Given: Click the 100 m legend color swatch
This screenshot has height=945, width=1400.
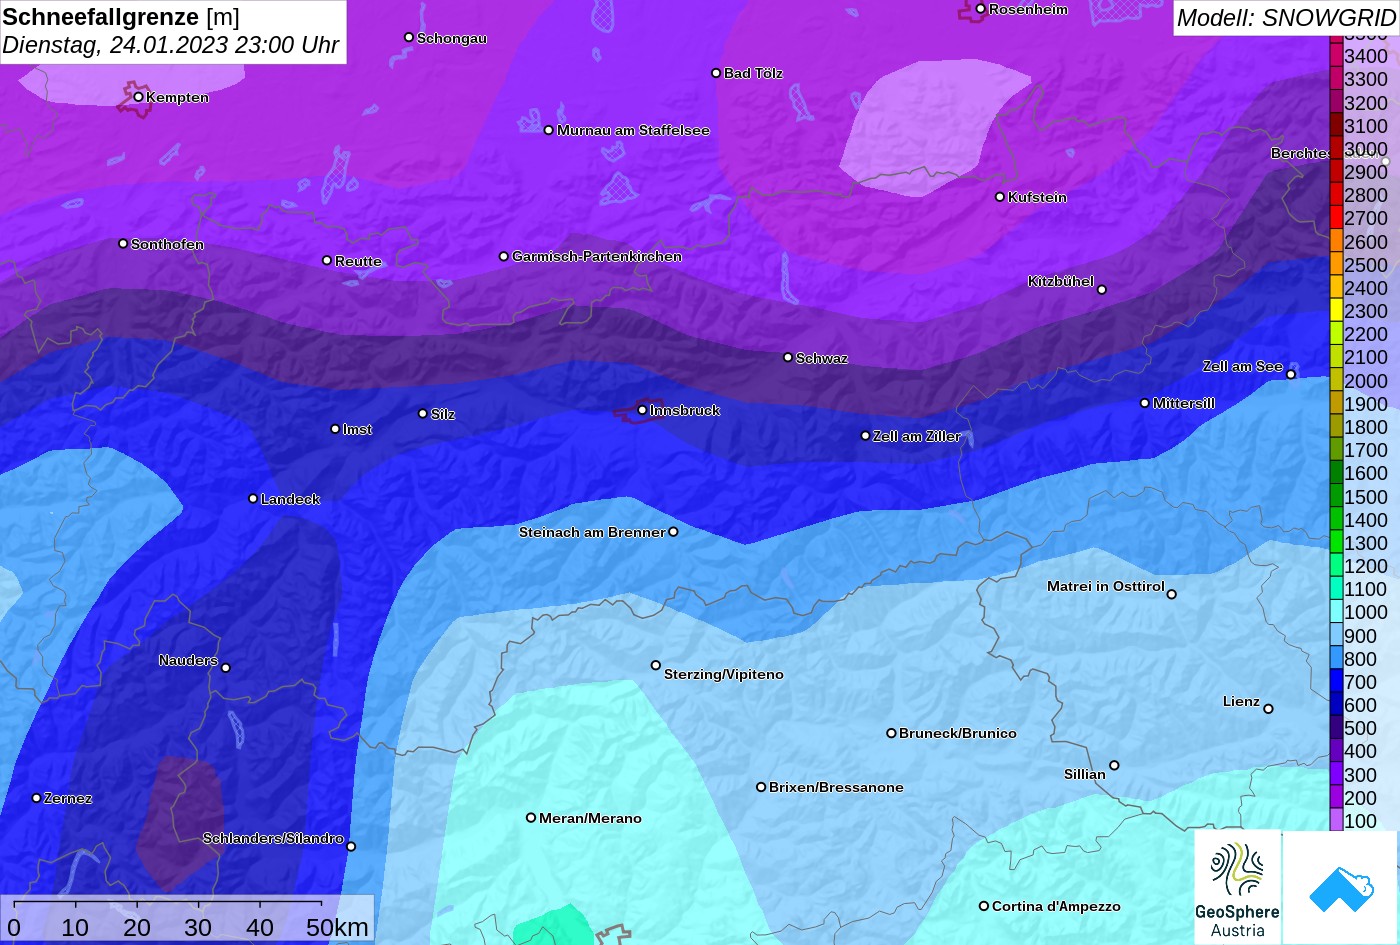Looking at the screenshot, I should pos(1336,821).
